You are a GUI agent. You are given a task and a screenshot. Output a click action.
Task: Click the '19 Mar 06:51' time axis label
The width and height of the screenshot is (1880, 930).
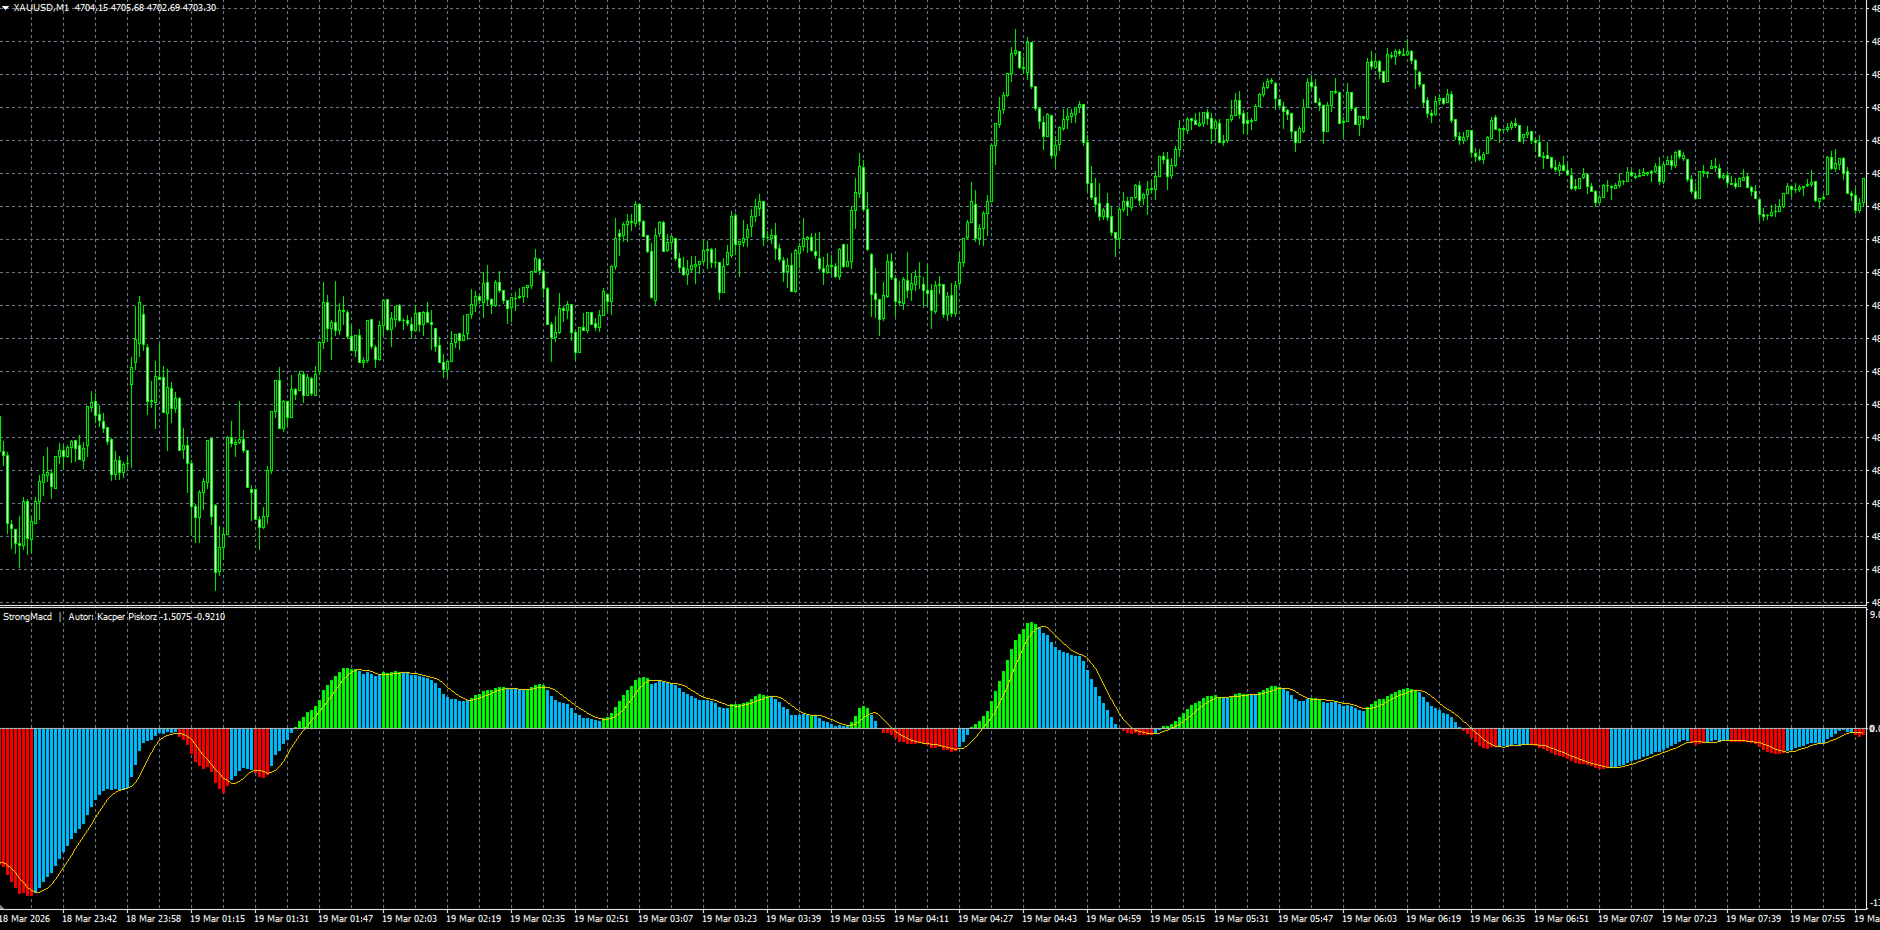coord(1561,919)
